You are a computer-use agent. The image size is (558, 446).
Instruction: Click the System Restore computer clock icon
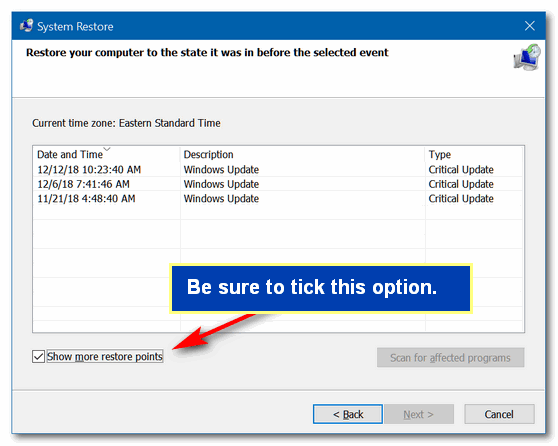(x=527, y=57)
